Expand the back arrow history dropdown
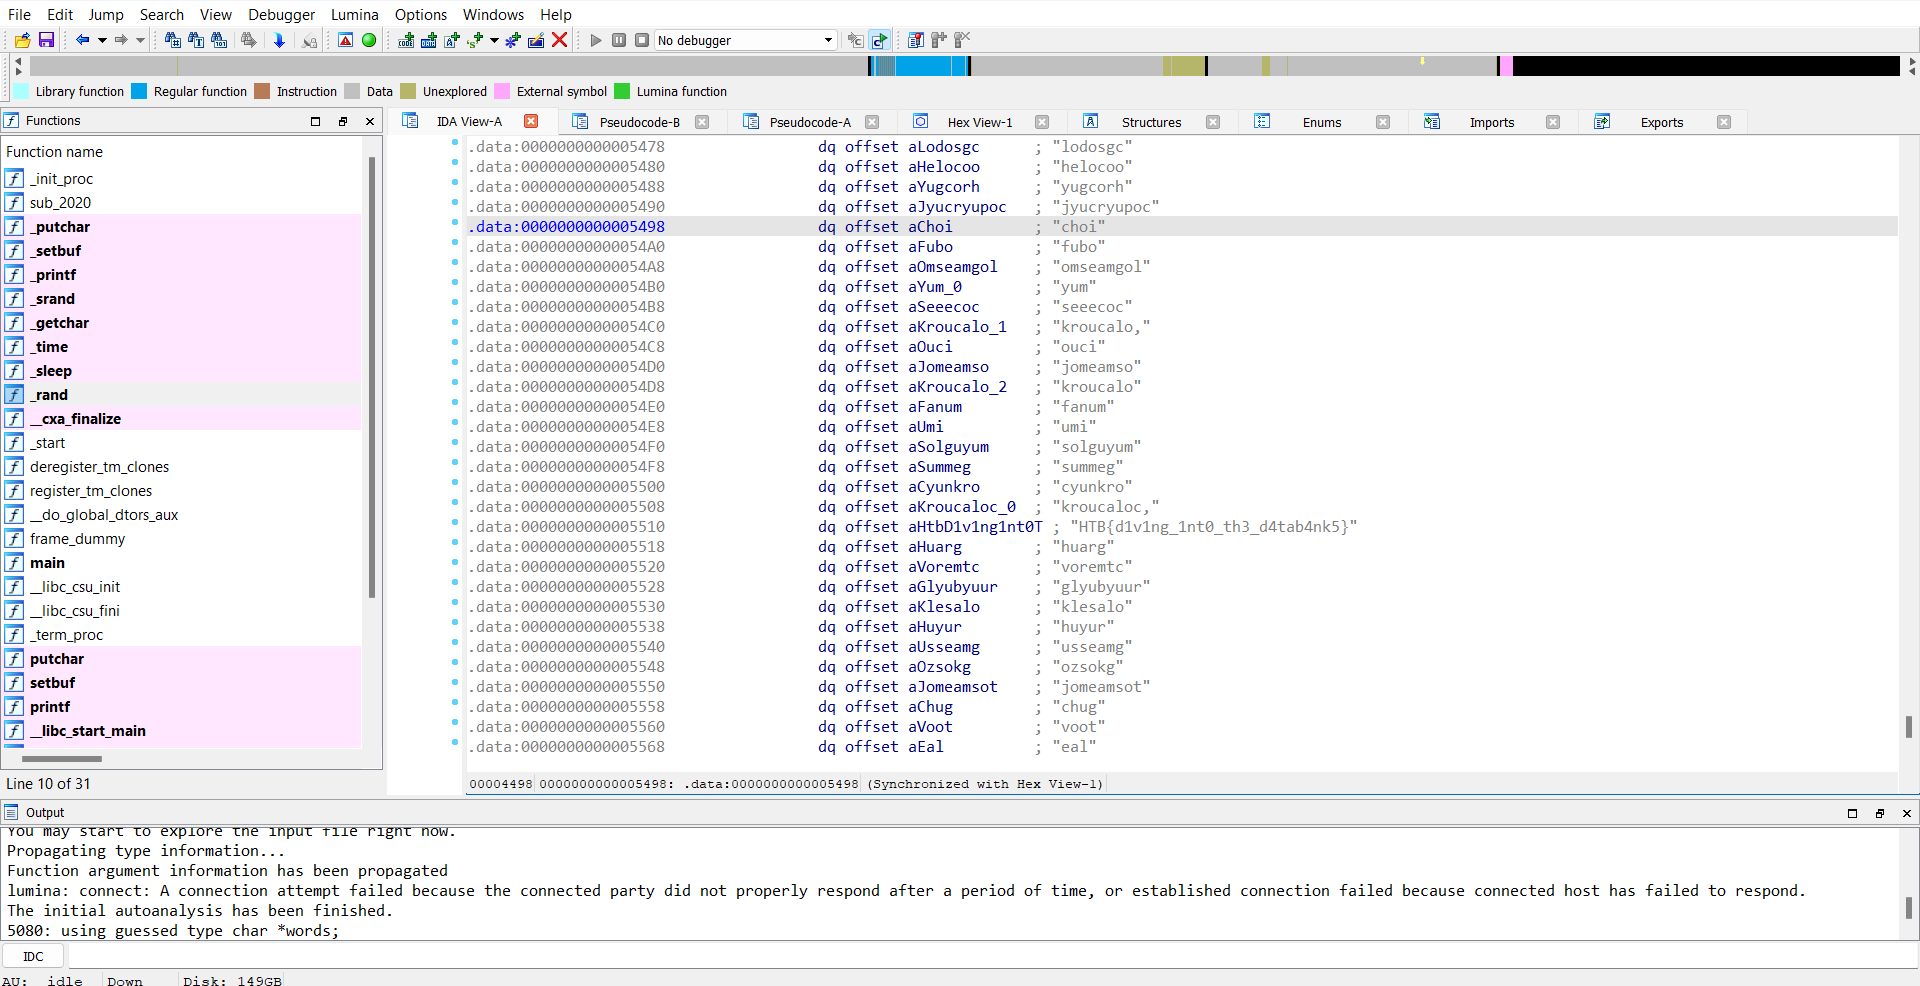 pyautogui.click(x=102, y=40)
